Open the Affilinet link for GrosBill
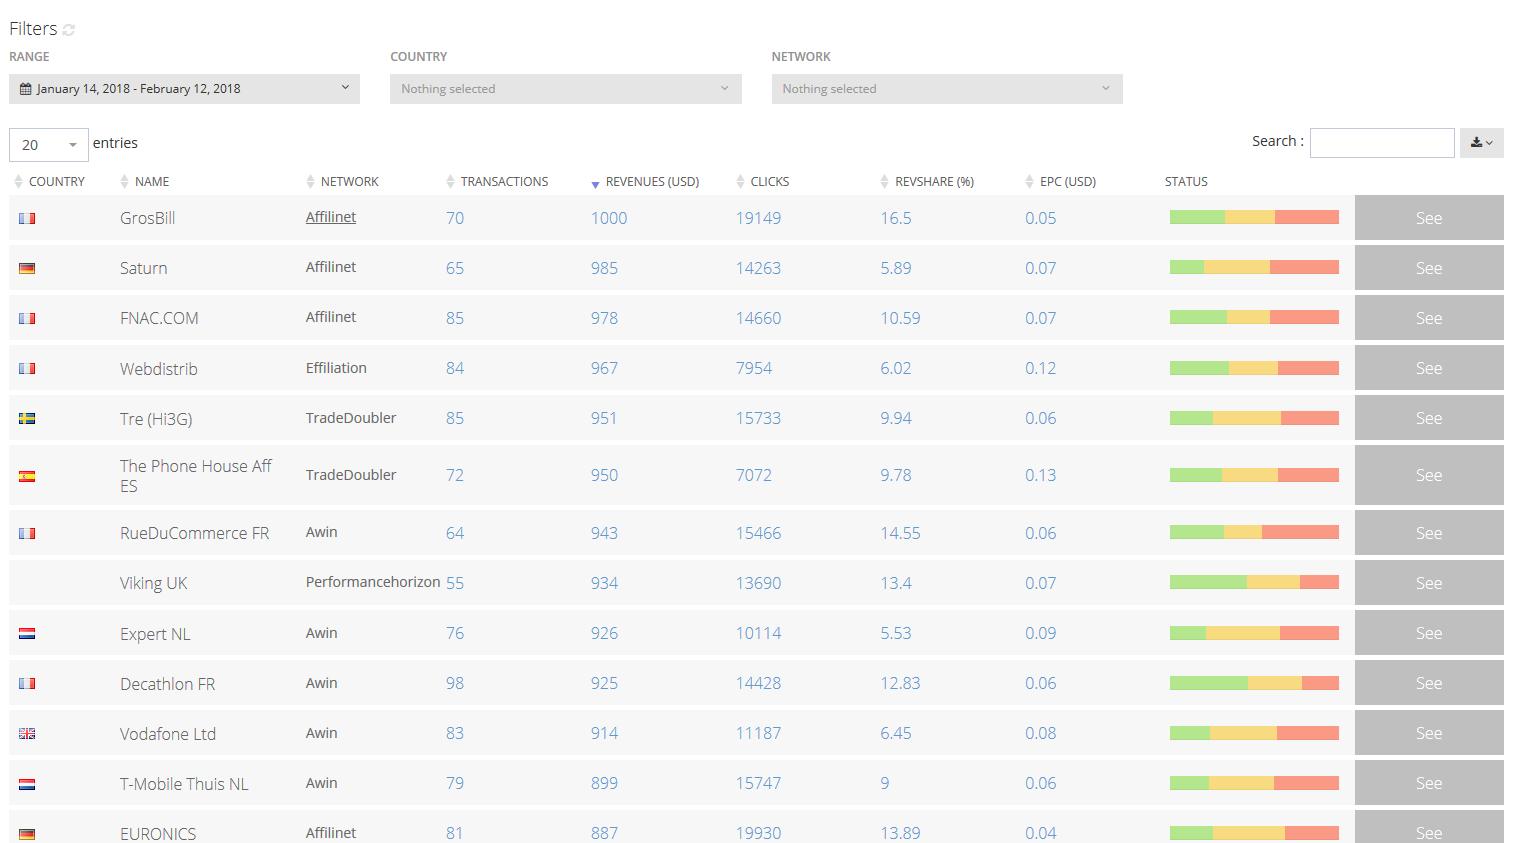Screen dimensions: 1515x843 [331, 217]
